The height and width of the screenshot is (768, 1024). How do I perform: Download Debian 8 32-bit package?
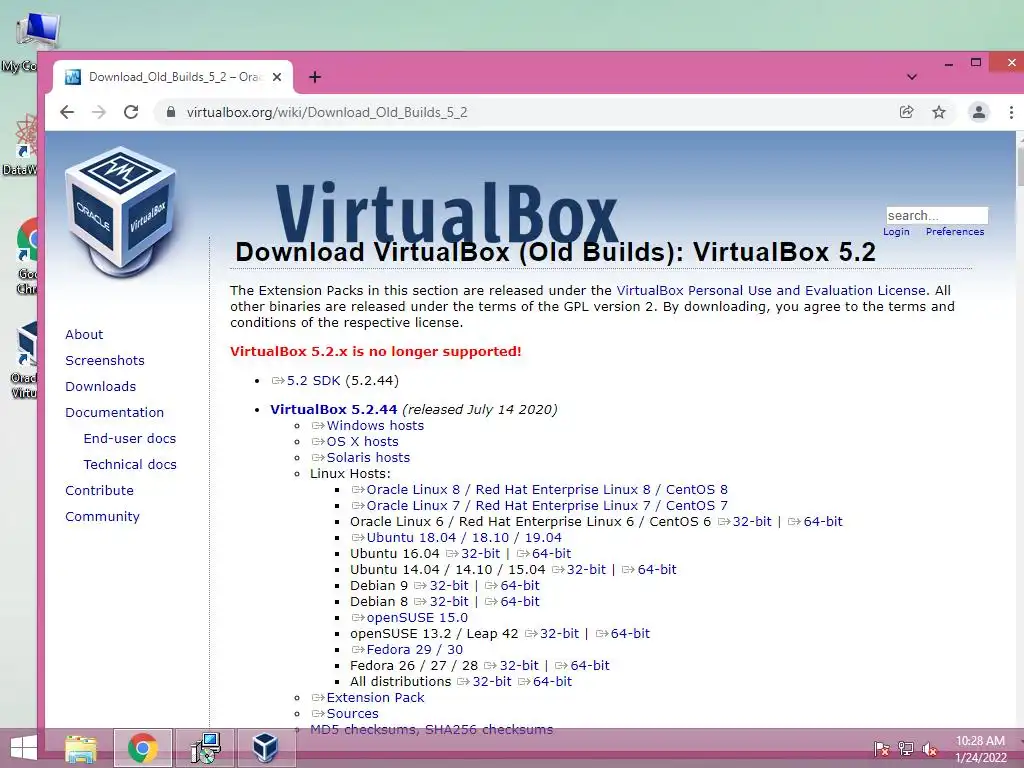pos(441,601)
